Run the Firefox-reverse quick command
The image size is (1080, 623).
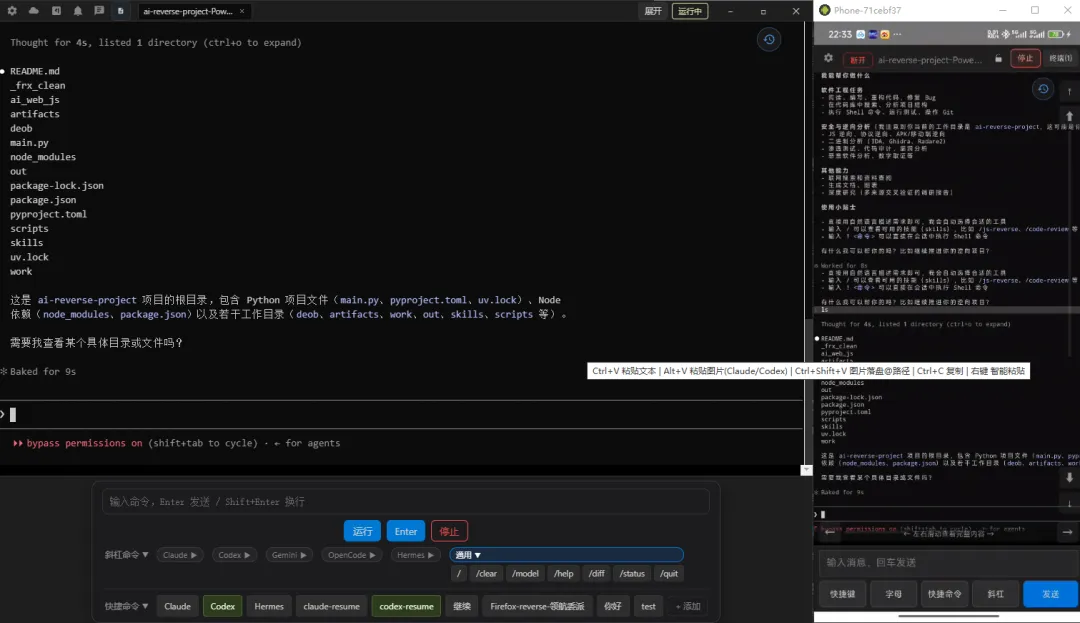(x=537, y=606)
